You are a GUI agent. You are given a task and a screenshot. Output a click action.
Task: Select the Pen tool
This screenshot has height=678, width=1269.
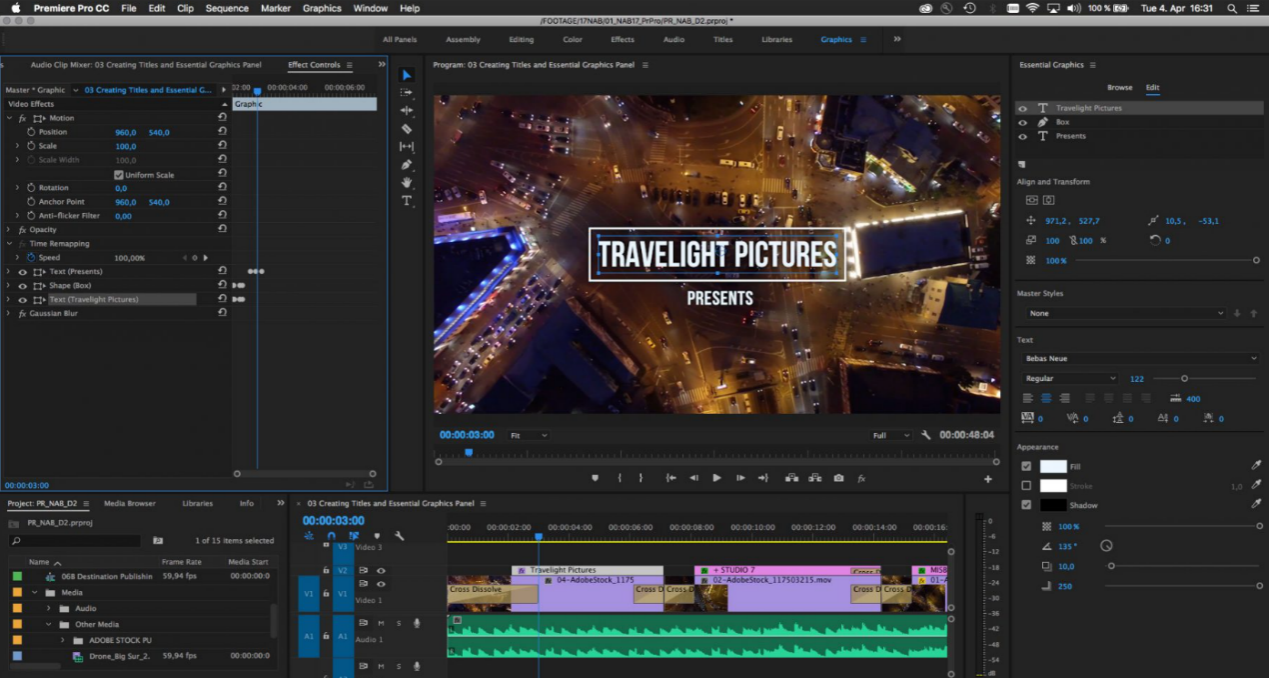click(406, 165)
